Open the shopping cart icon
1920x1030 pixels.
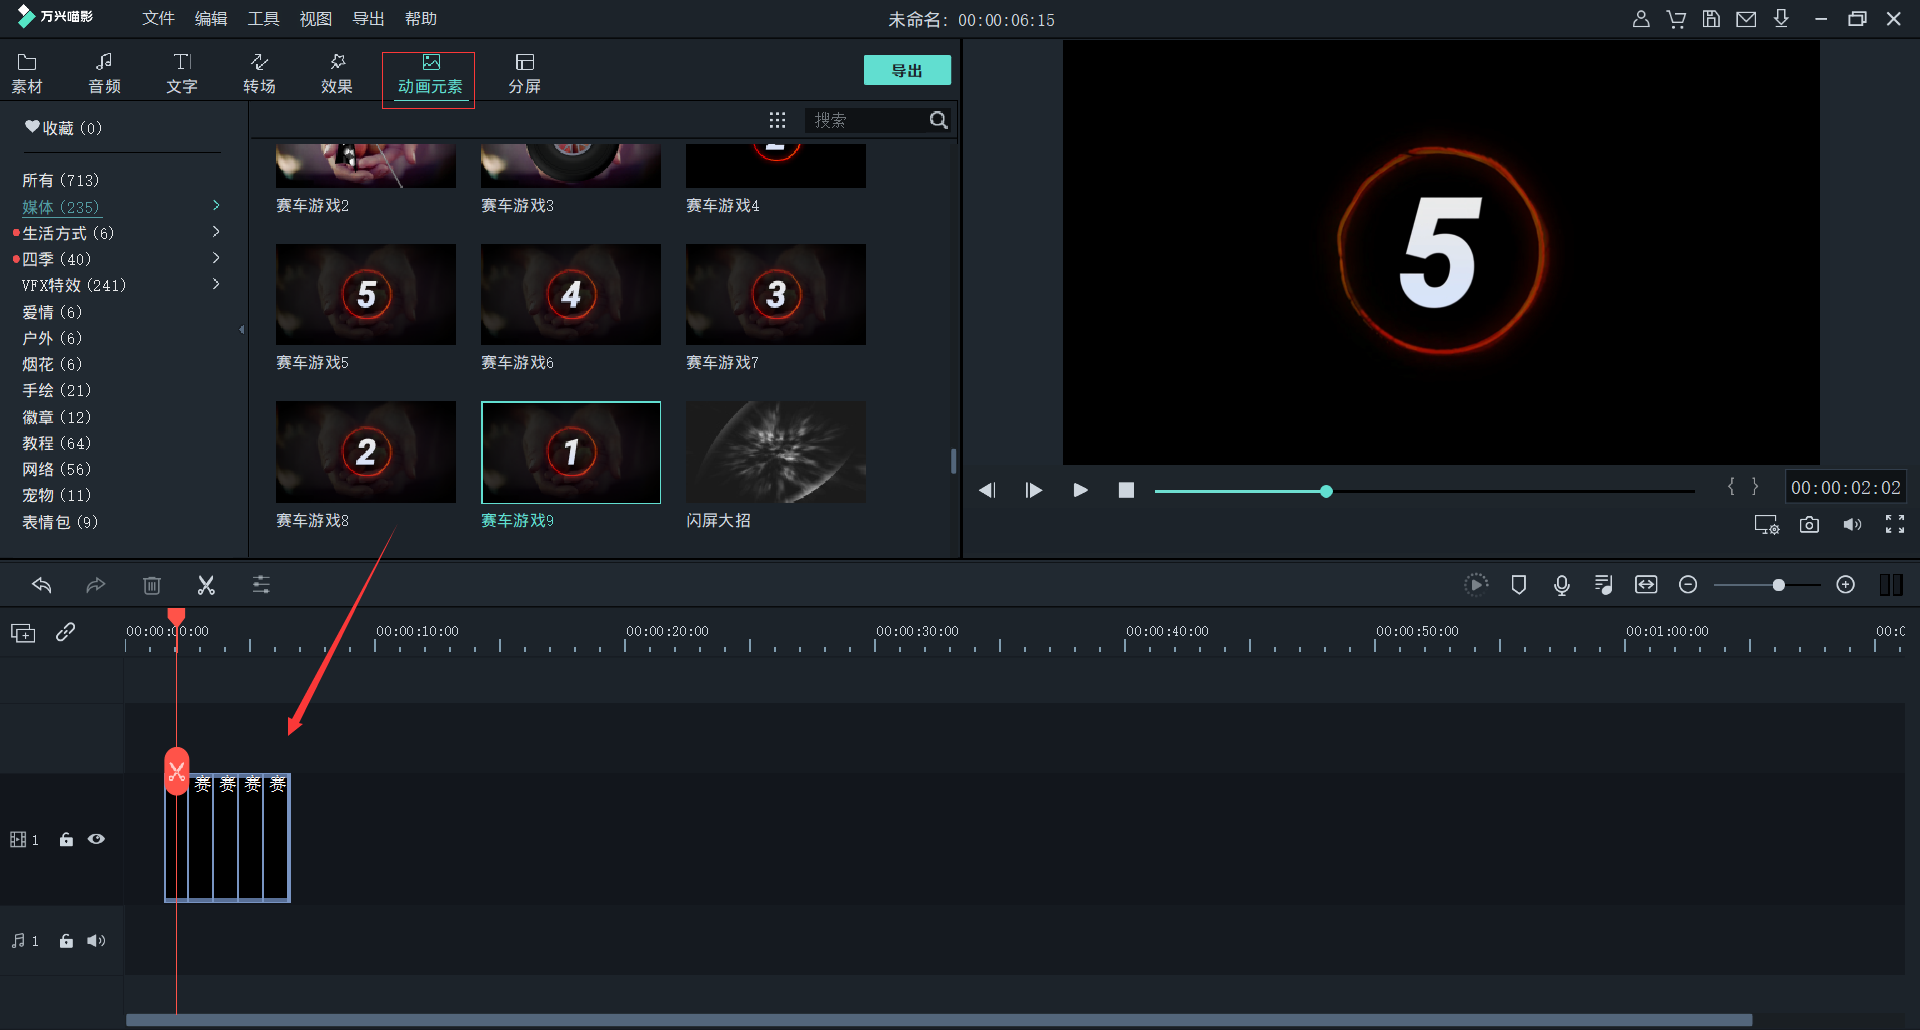pyautogui.click(x=1676, y=19)
